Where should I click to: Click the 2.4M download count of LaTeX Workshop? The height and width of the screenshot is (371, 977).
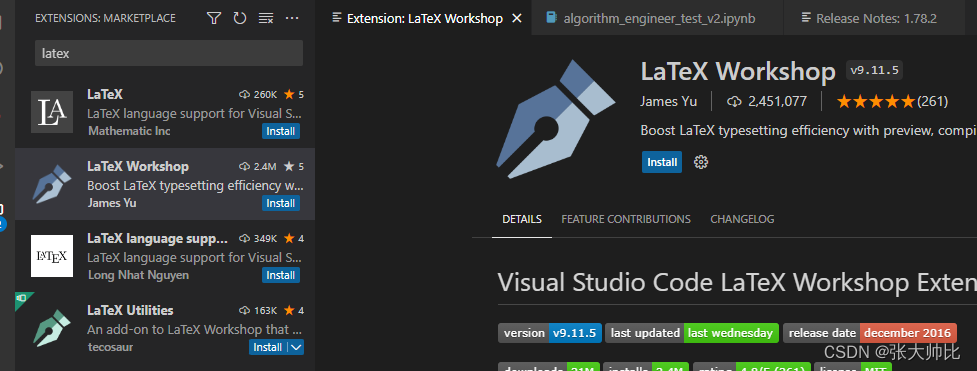[259, 166]
